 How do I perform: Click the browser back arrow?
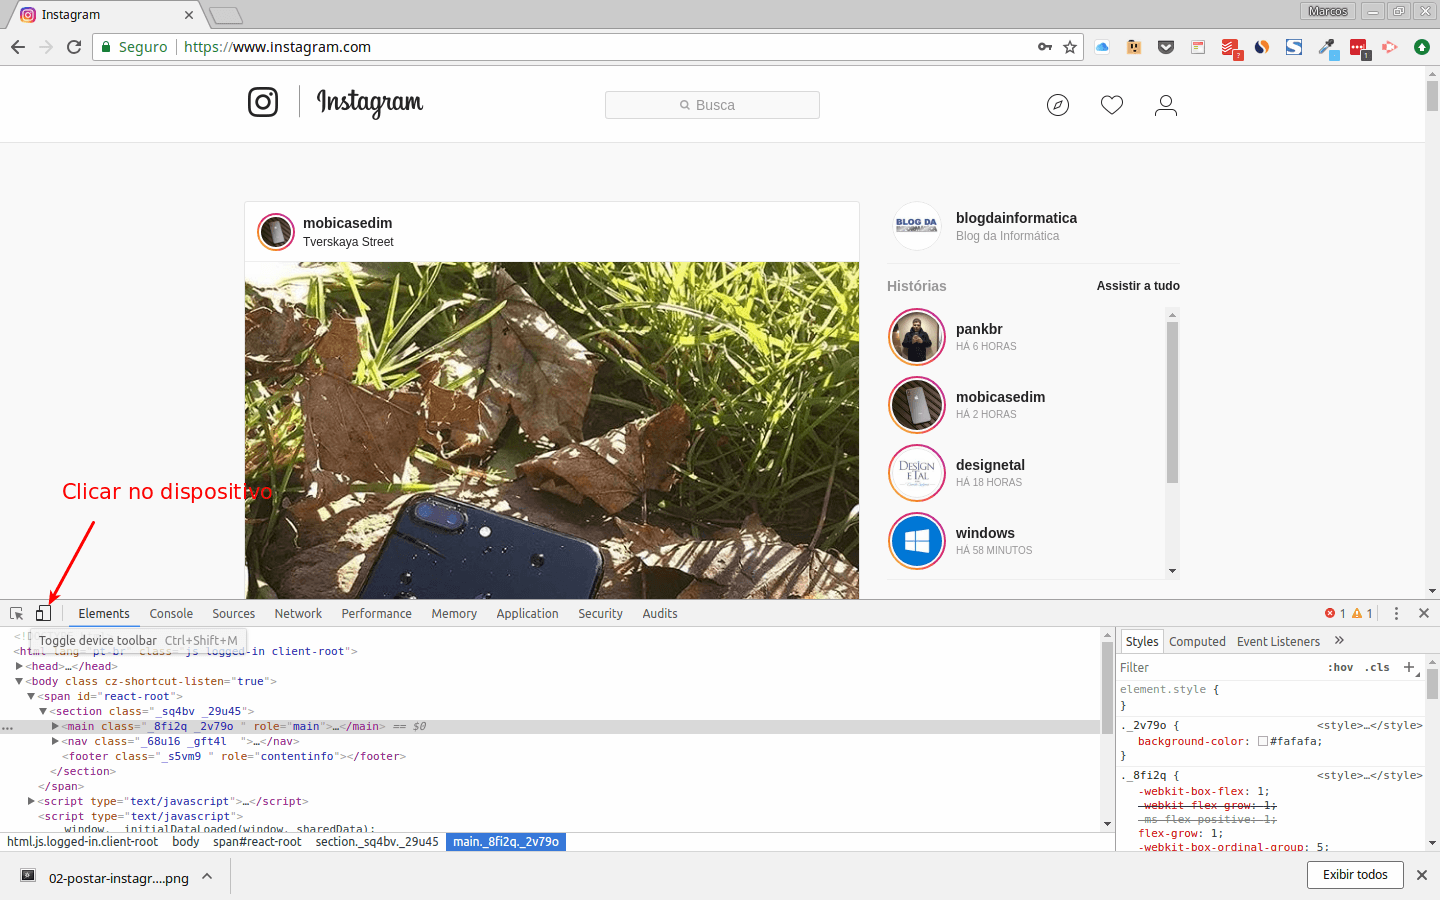coord(18,47)
